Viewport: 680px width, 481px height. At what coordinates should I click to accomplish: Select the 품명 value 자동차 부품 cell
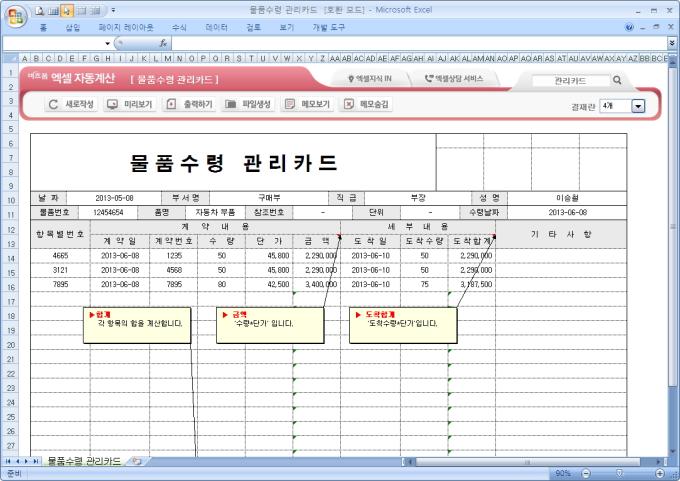215,213
